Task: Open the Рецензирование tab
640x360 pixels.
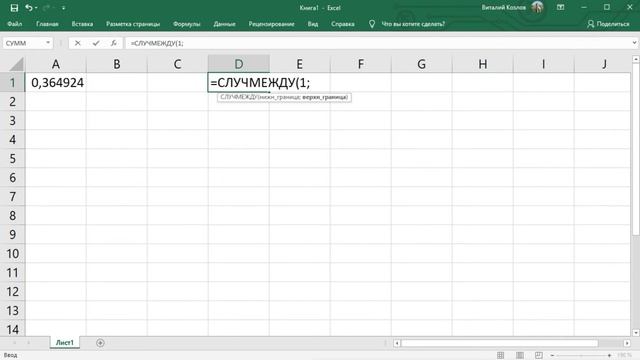Action: coord(271,24)
